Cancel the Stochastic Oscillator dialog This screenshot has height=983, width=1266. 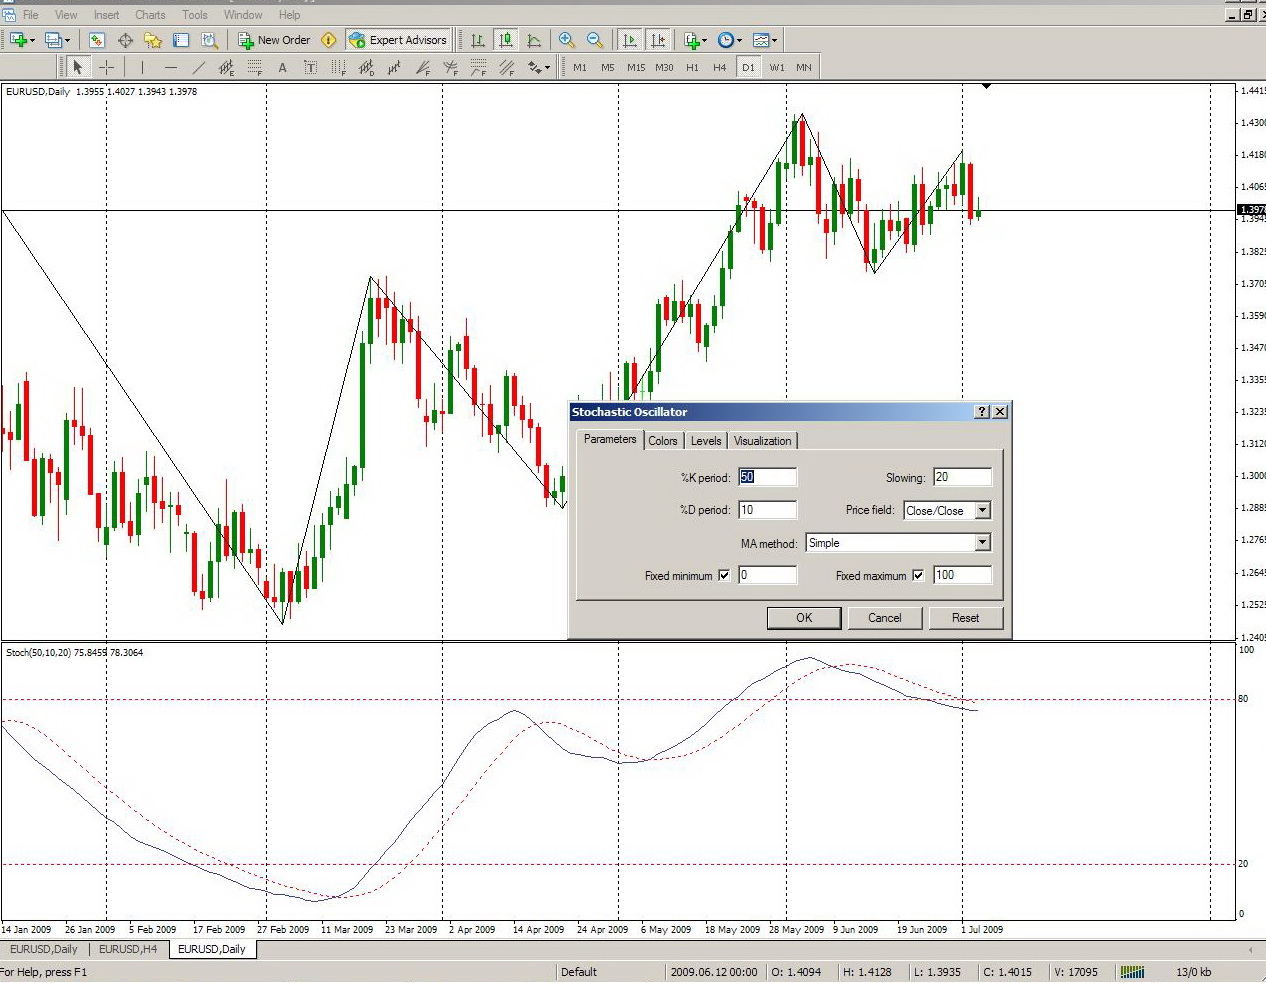tap(885, 618)
